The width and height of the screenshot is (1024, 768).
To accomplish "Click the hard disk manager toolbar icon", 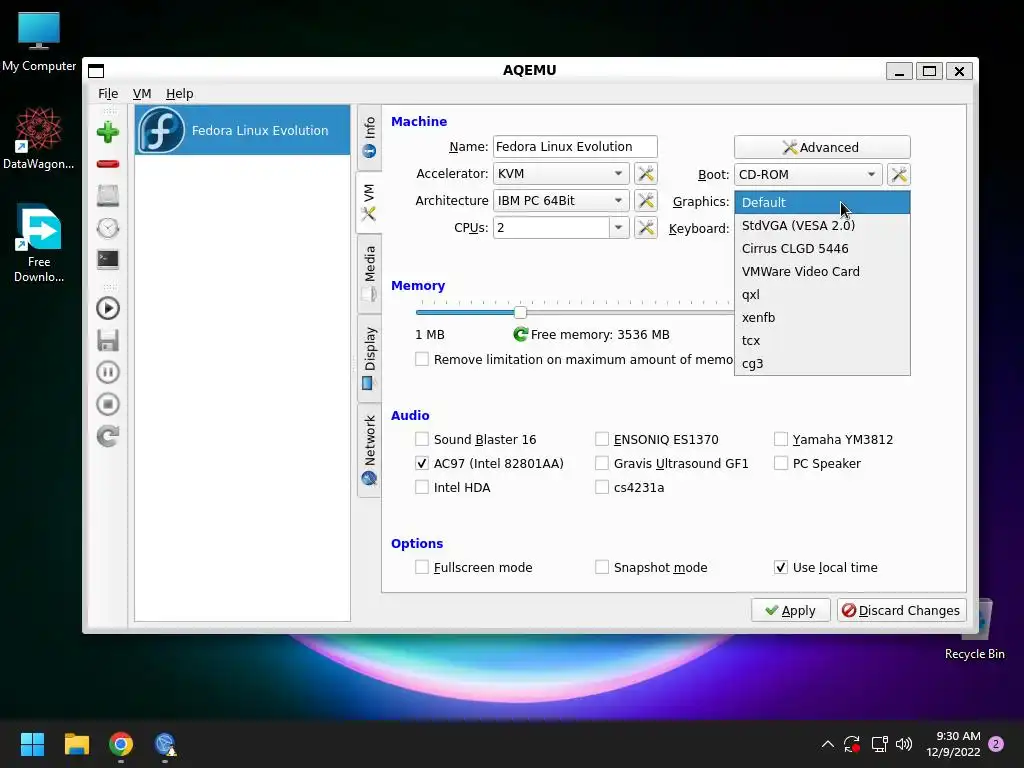I will click(x=108, y=195).
